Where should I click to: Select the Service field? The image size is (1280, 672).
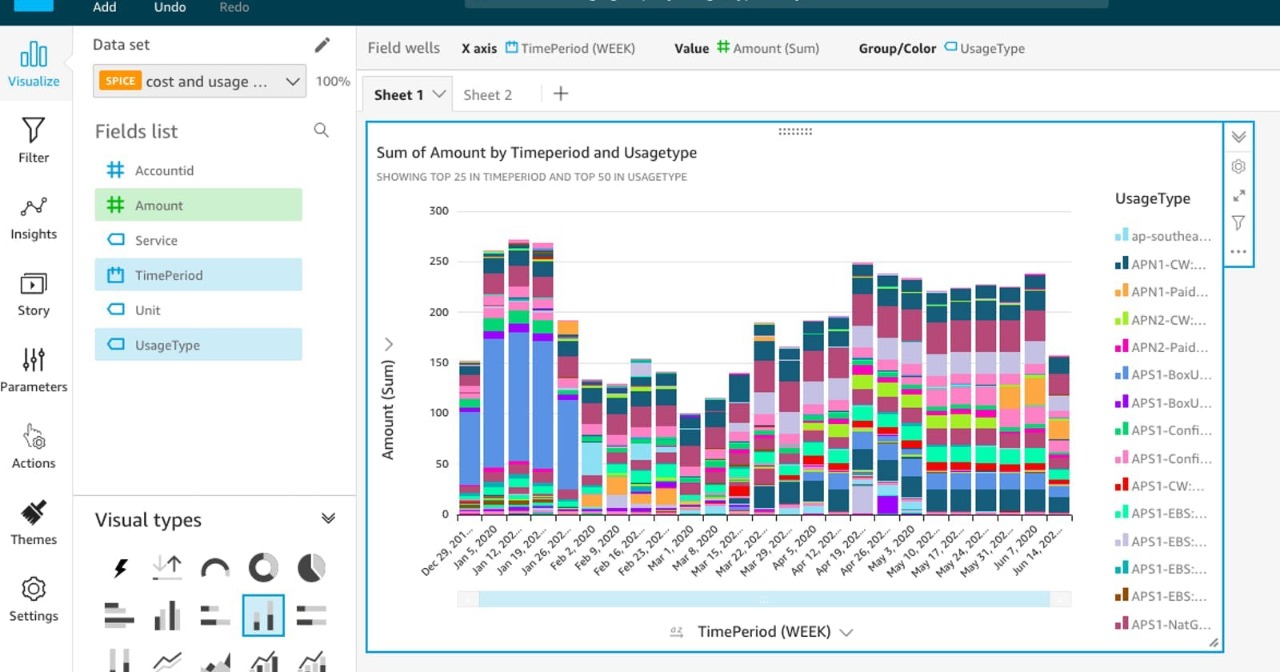(198, 241)
